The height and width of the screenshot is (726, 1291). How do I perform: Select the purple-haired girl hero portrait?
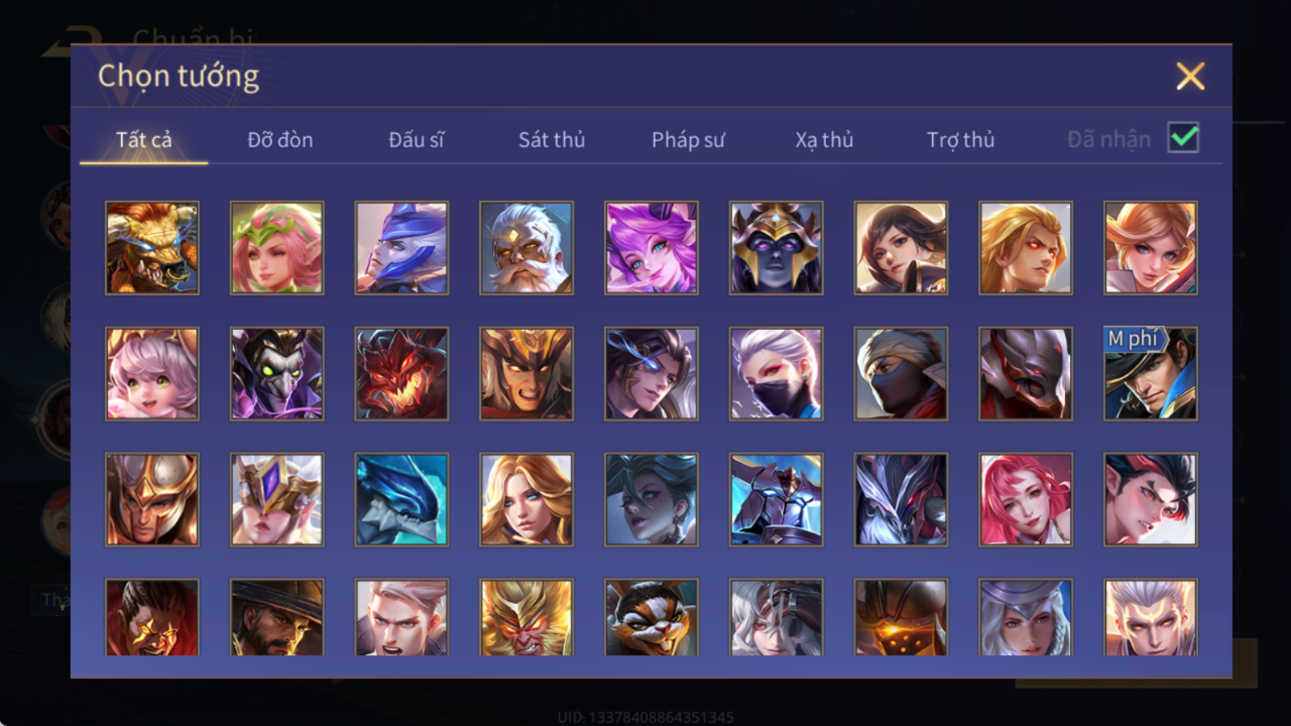(651, 248)
